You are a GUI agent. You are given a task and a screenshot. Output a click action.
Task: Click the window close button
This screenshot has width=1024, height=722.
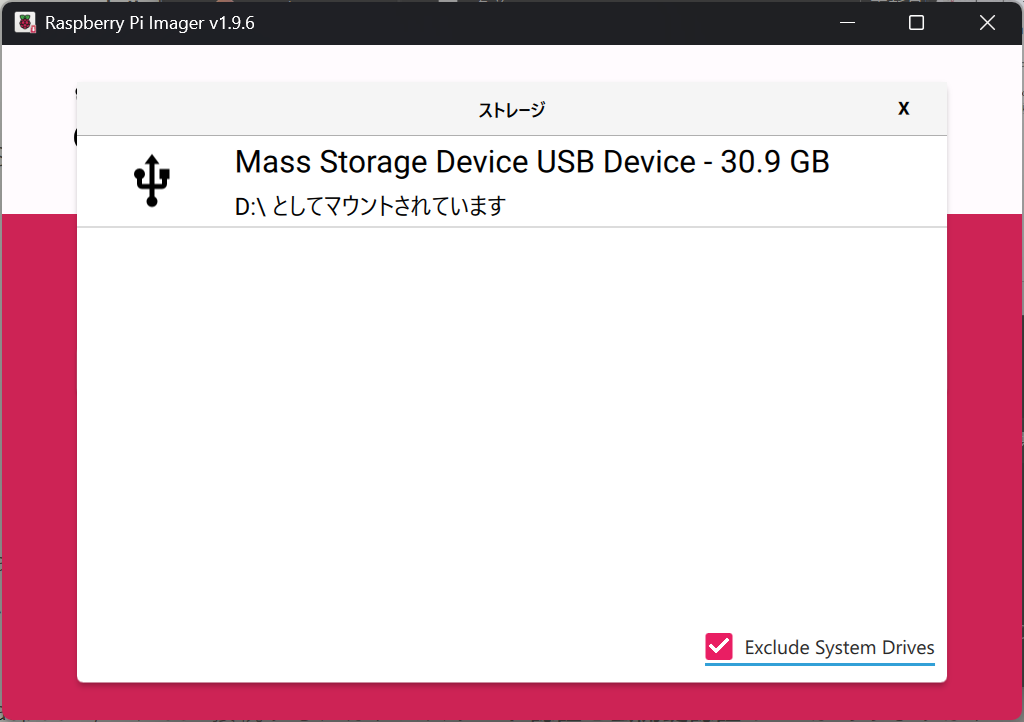987,22
